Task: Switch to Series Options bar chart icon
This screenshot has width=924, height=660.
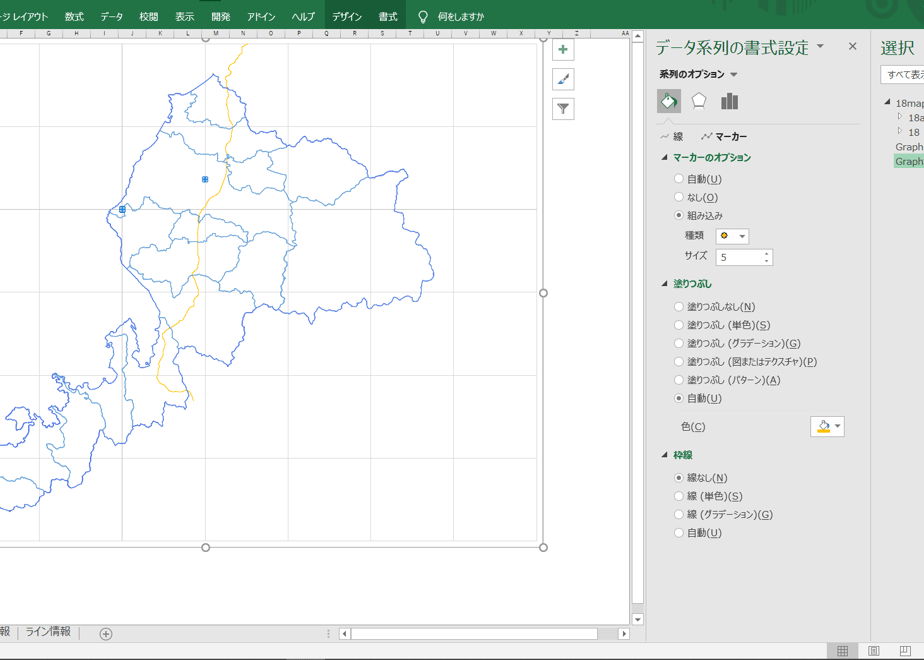Action: point(730,101)
